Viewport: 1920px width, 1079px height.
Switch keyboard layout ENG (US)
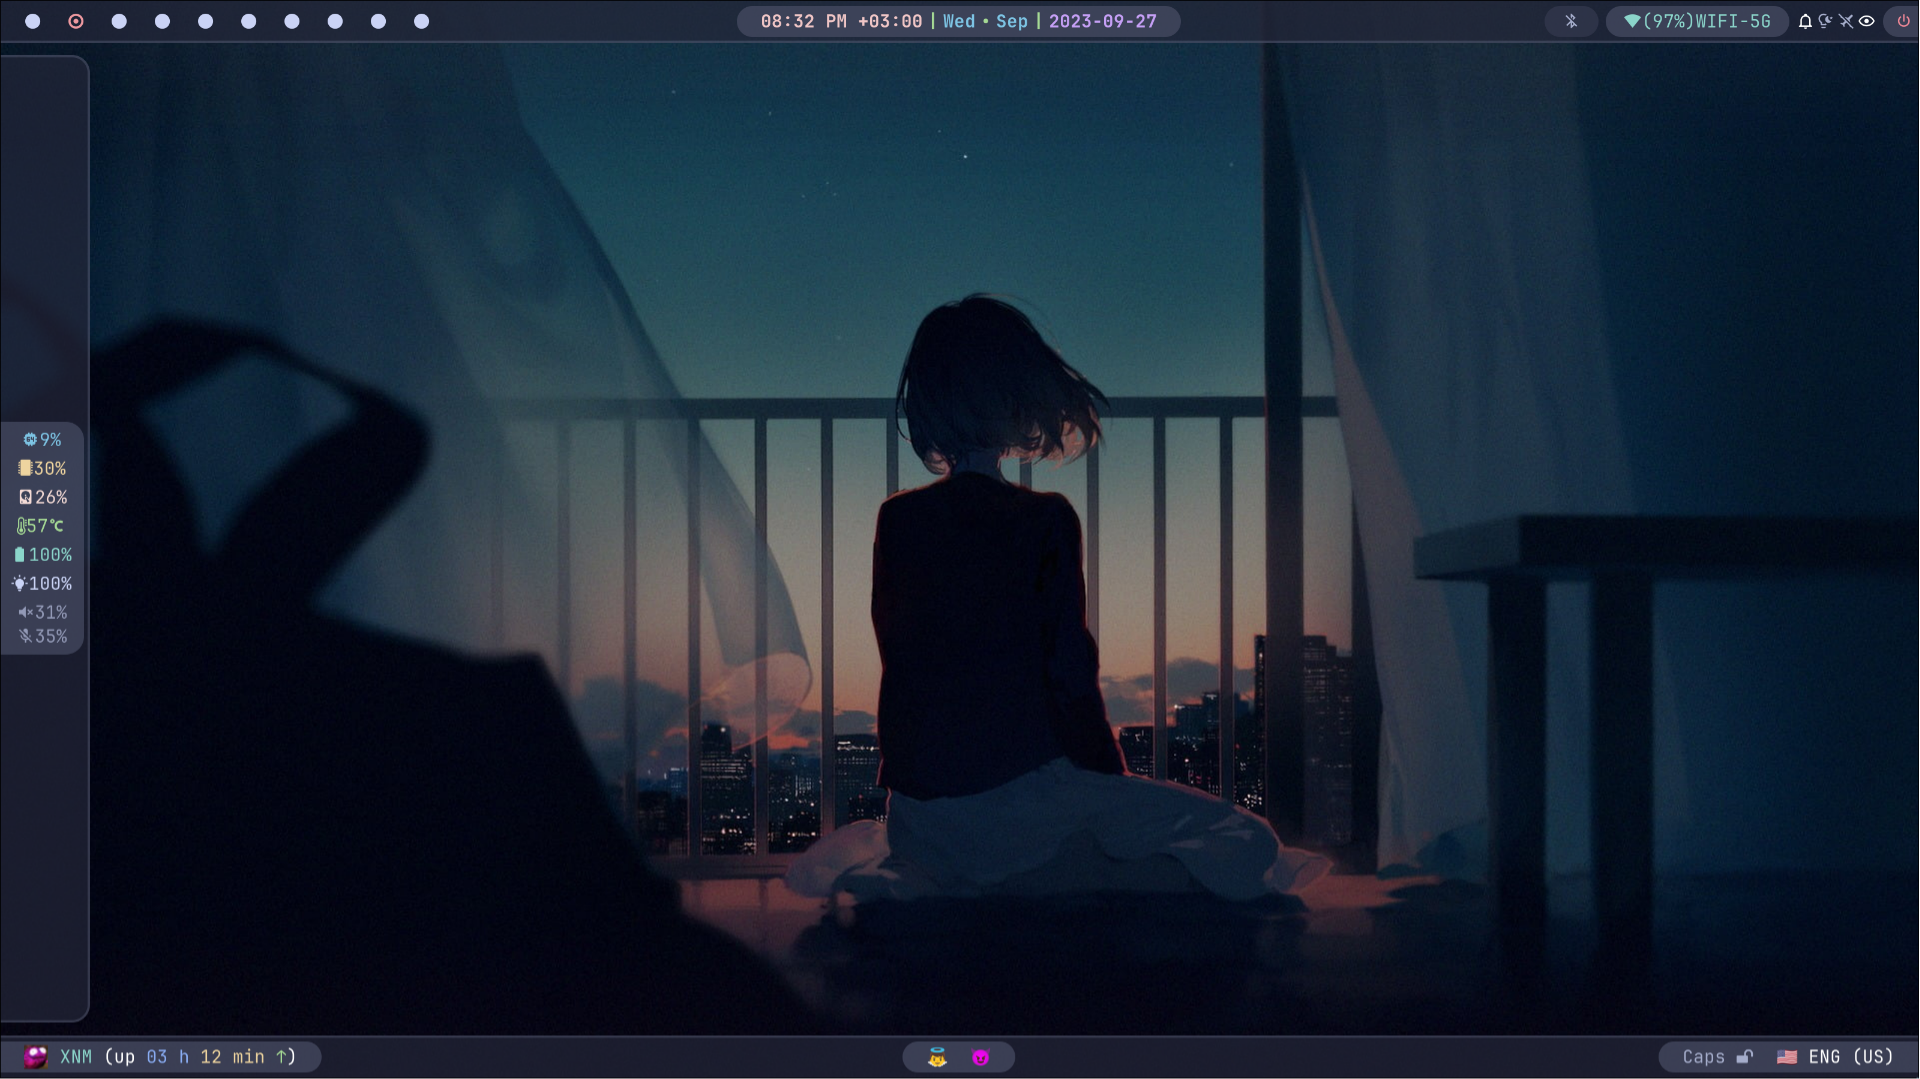coord(1851,1057)
